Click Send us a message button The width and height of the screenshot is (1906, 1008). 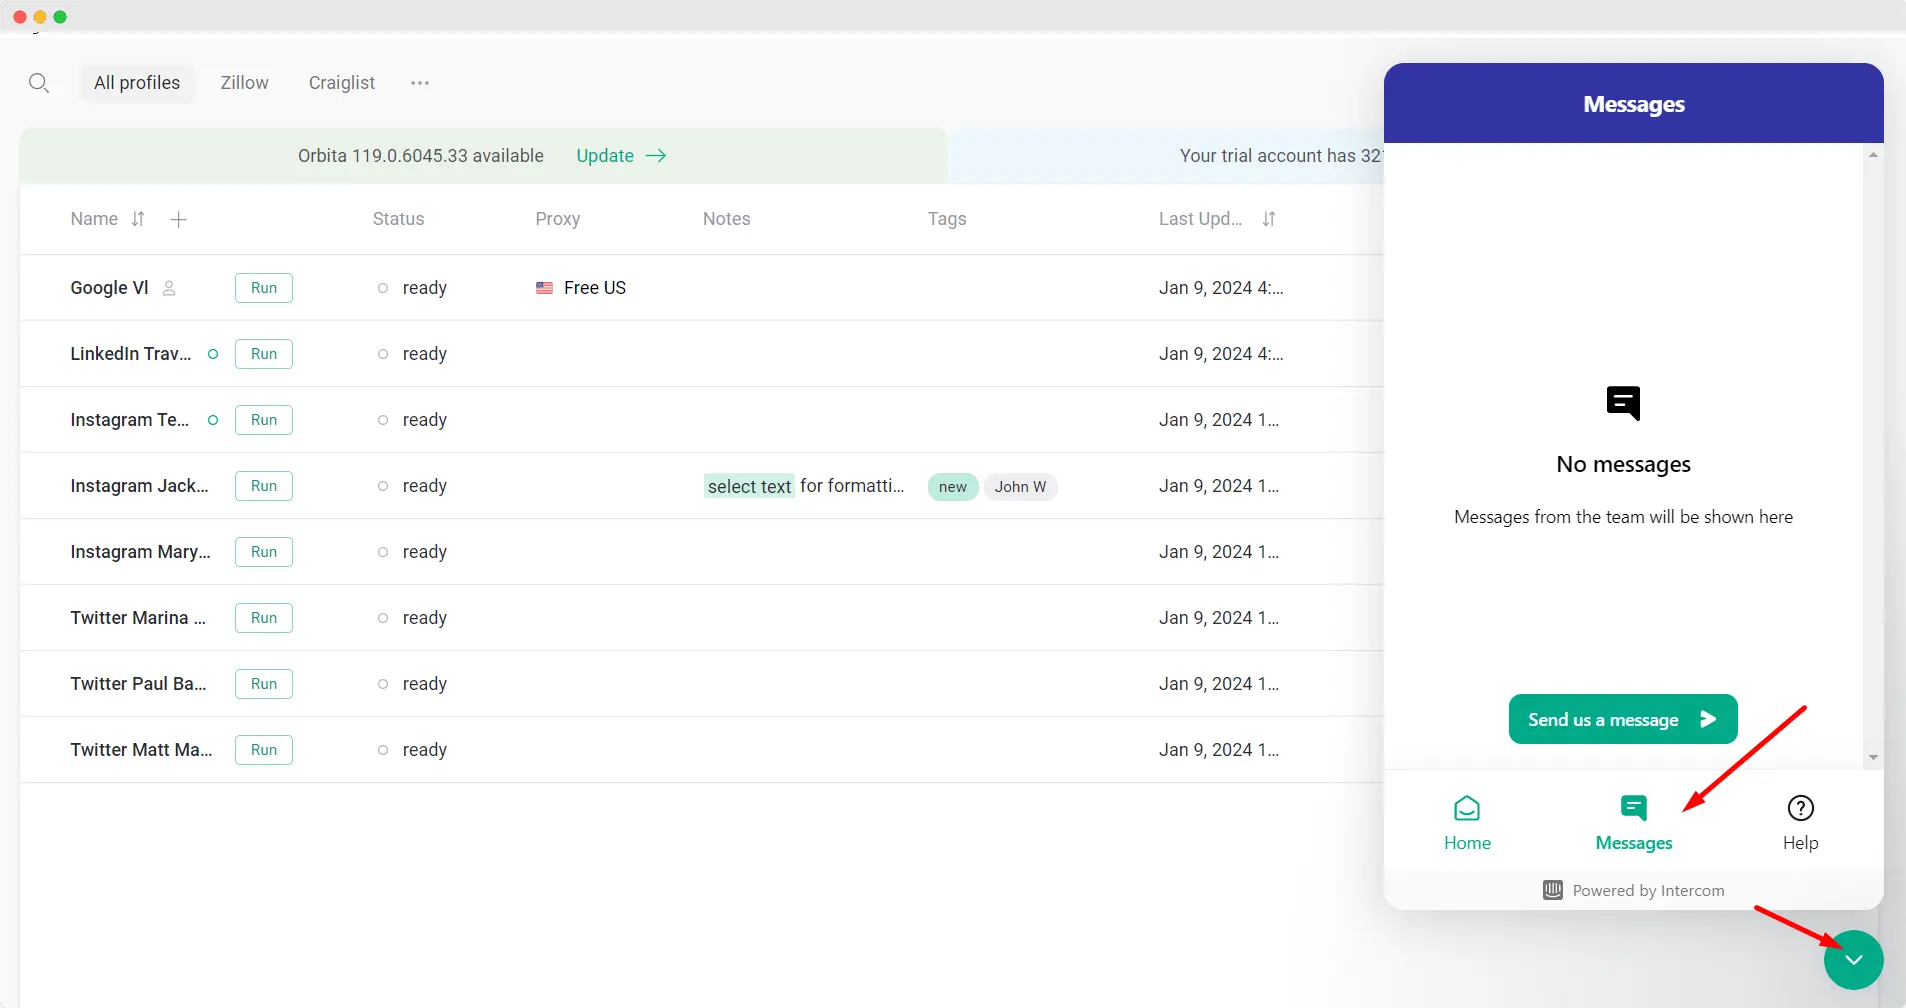point(1623,719)
